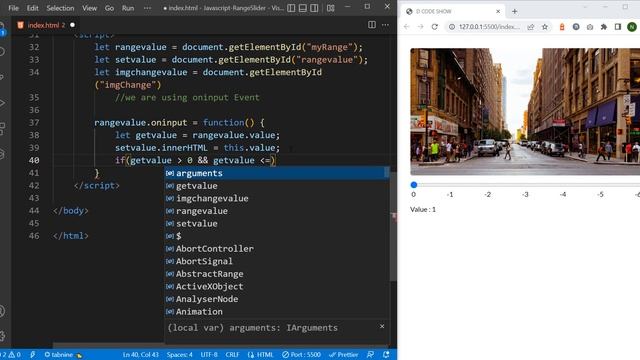Viewport: 640px width, 360px height.
Task: Click line number 40 in gutter
Action: tap(34, 160)
